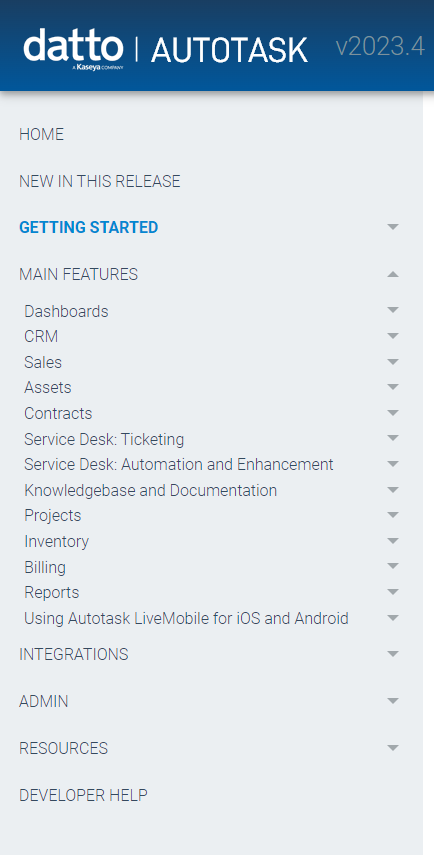Viewport: 434px width, 855px height.
Task: Expand the Reports submenu arrow
Action: coord(393,592)
